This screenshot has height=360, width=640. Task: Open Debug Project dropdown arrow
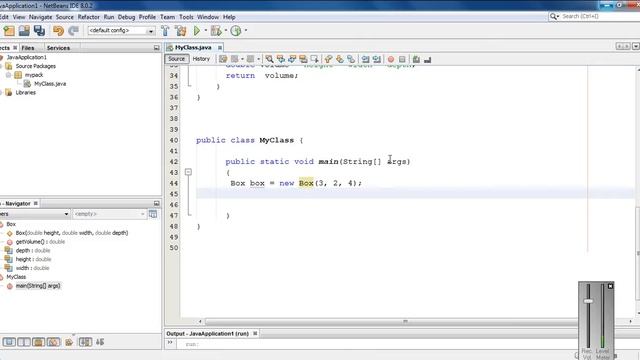(226, 30)
